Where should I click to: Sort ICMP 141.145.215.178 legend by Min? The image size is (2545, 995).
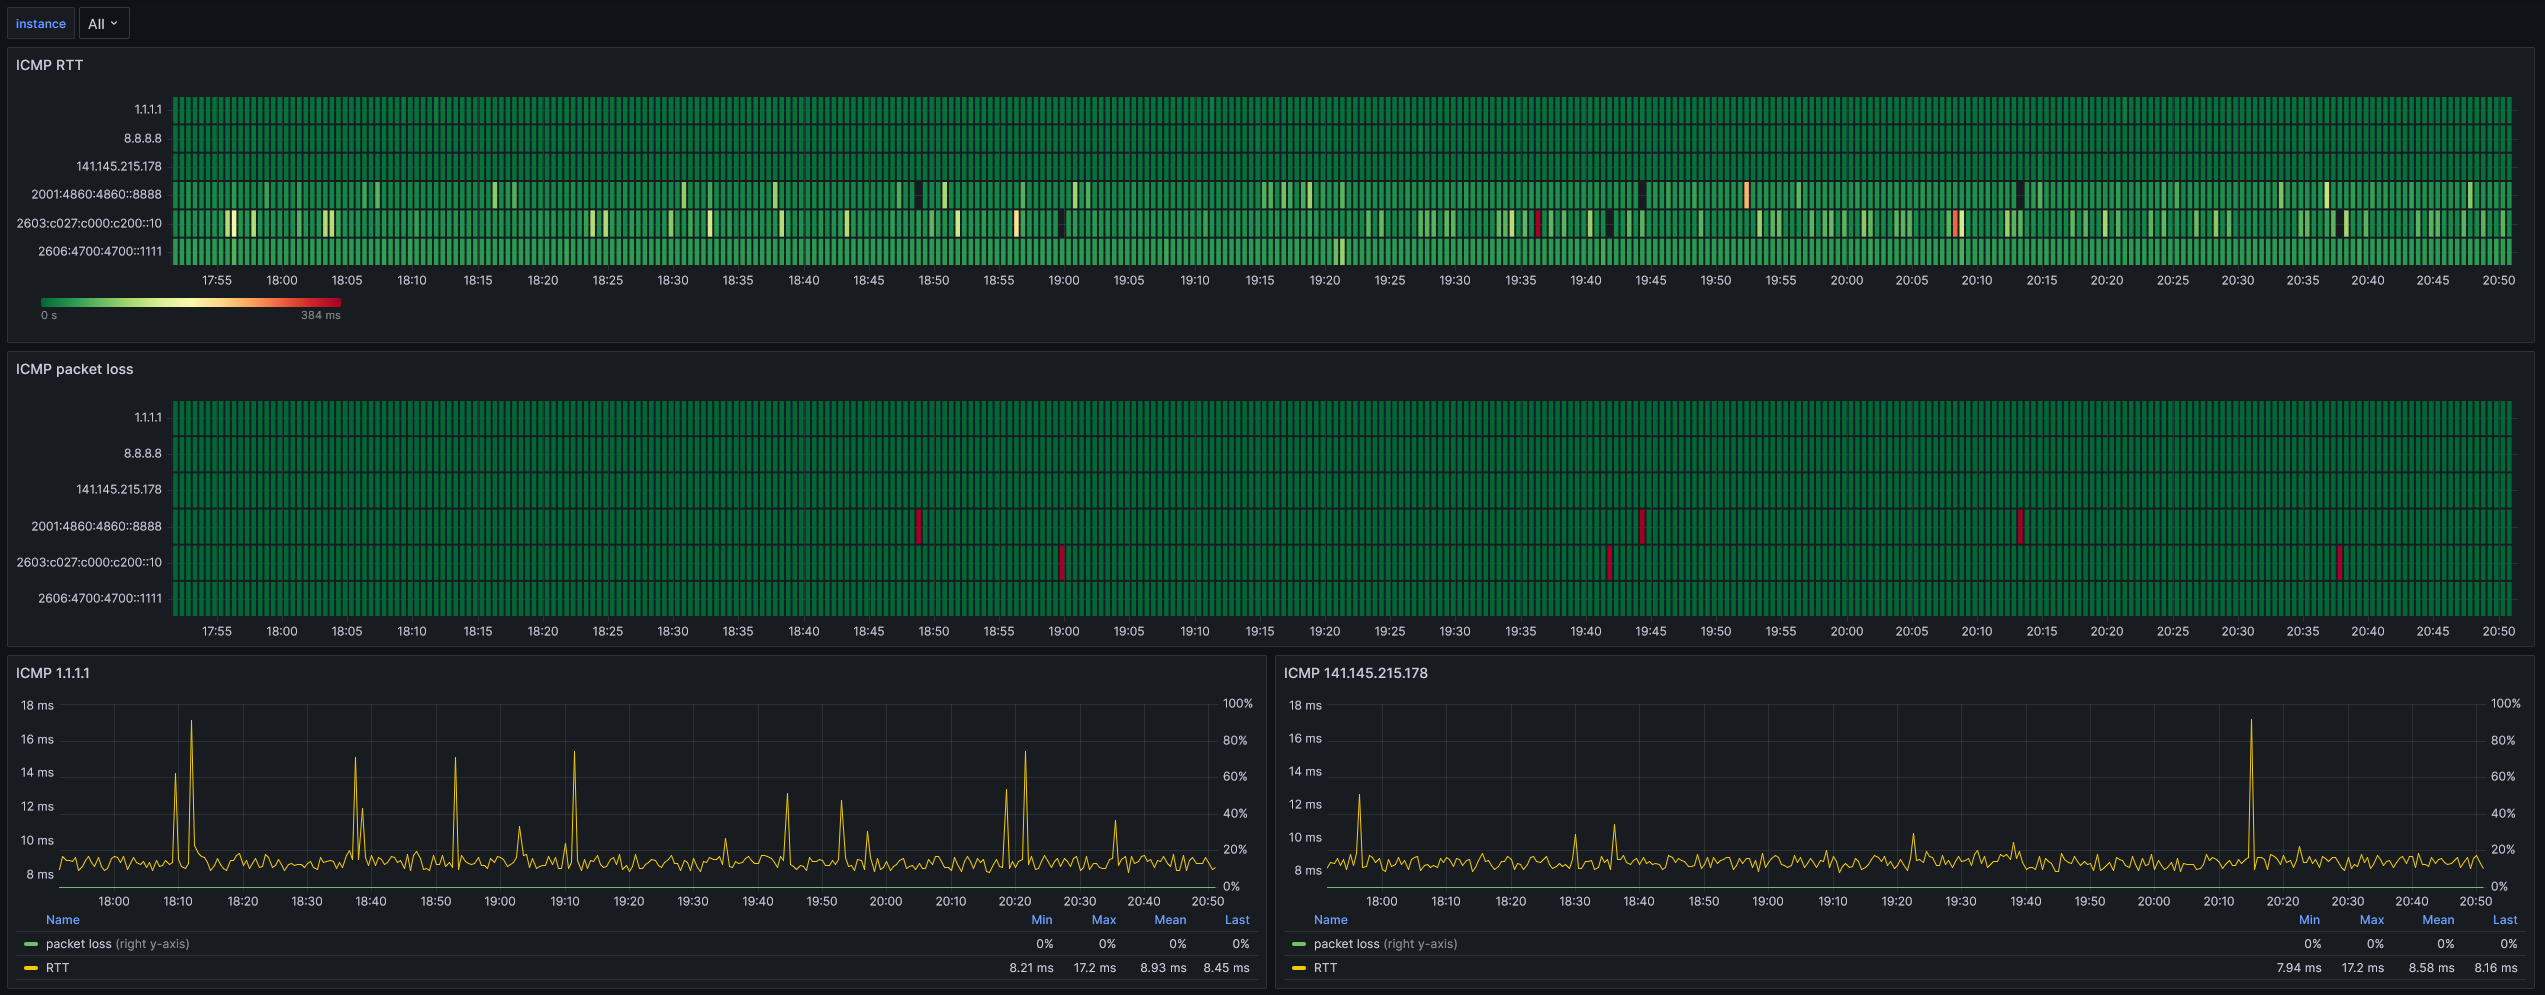tap(2309, 920)
